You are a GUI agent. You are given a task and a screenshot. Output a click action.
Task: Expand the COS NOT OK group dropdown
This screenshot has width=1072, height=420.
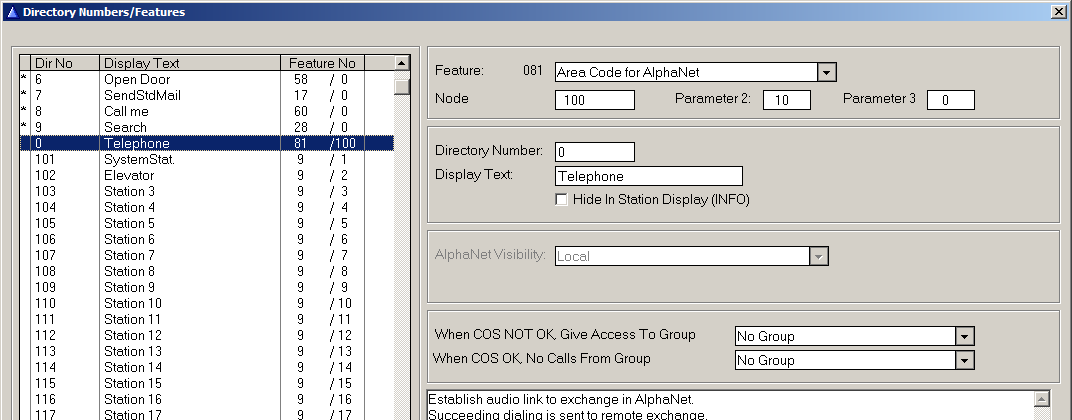964,336
